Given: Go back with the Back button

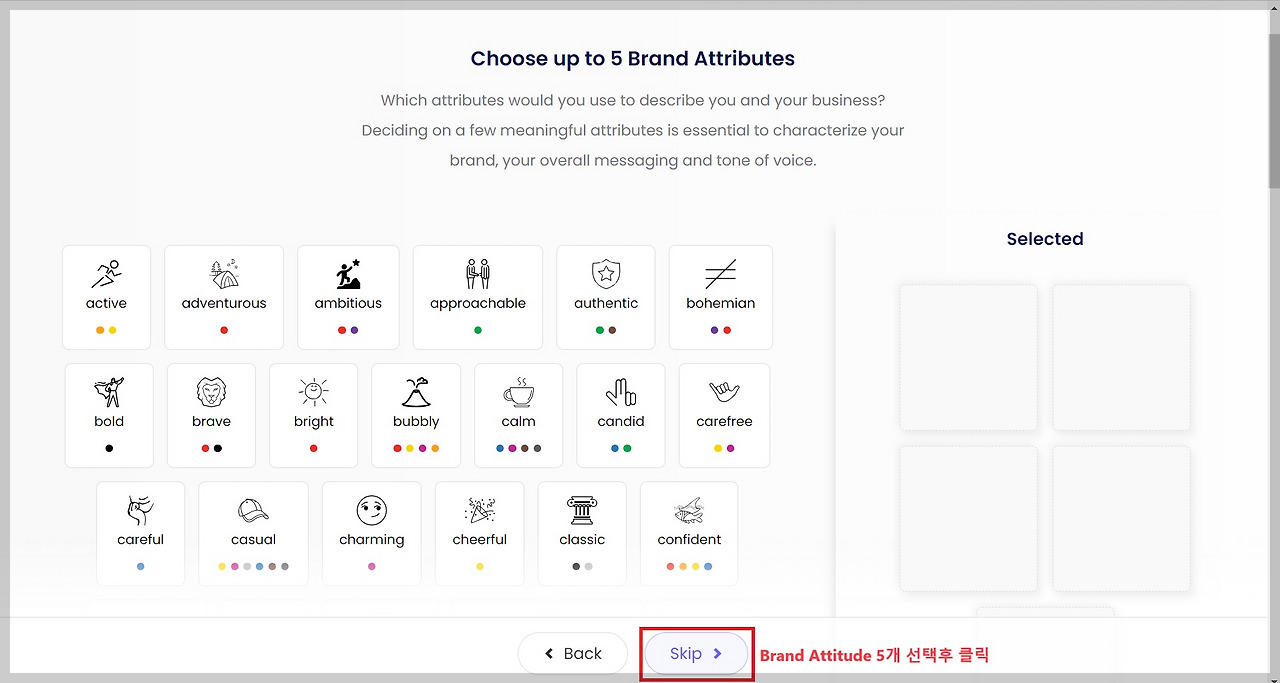Looking at the screenshot, I should click(x=572, y=654).
